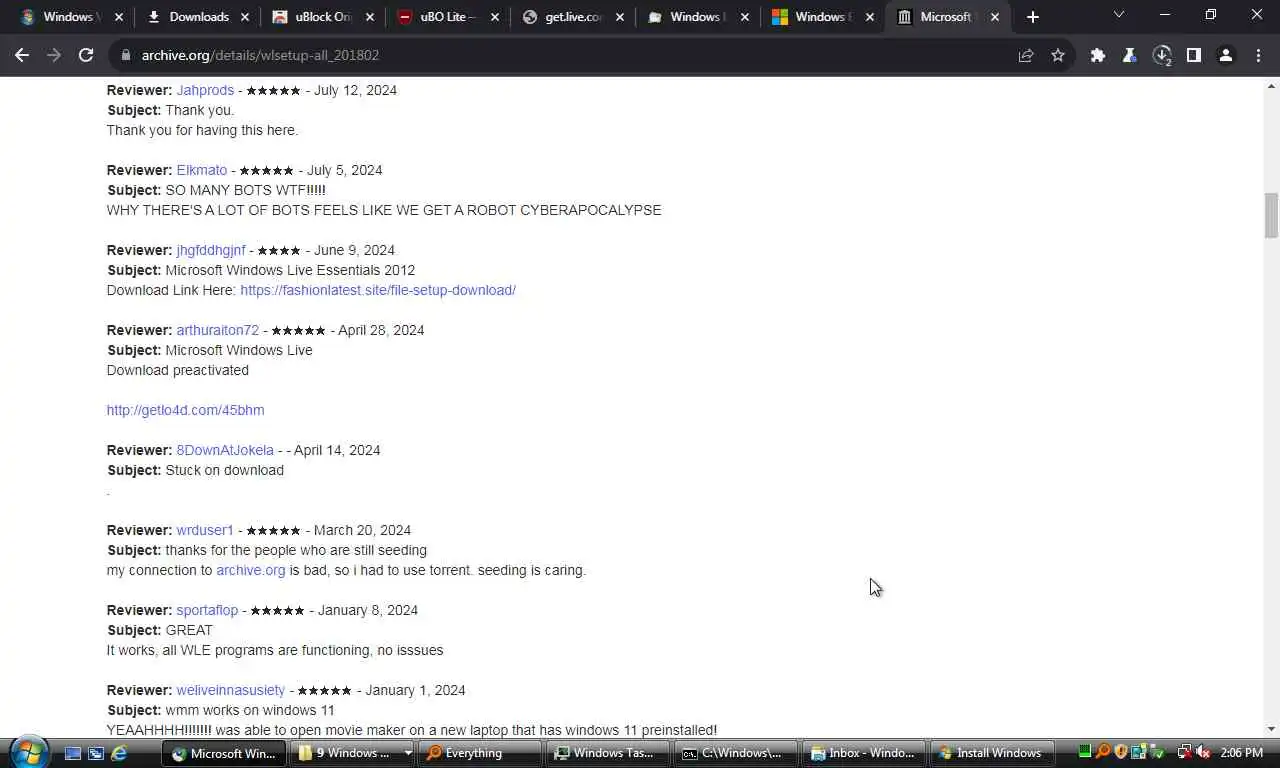
Task: Share this page via share icon
Action: [1026, 55]
